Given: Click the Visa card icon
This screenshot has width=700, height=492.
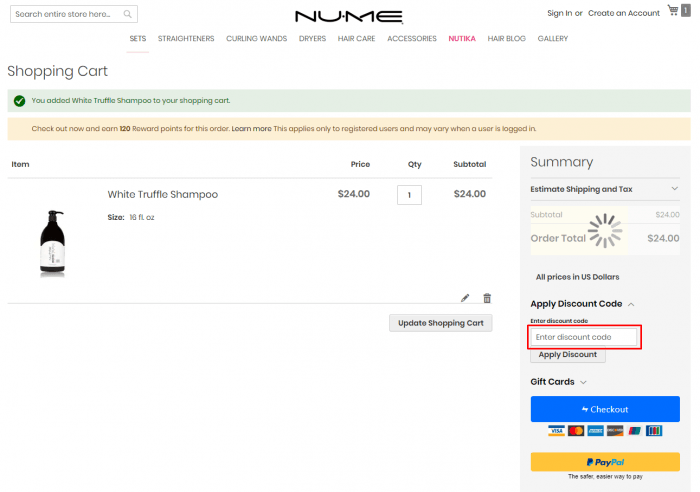Looking at the screenshot, I should click(557, 430).
